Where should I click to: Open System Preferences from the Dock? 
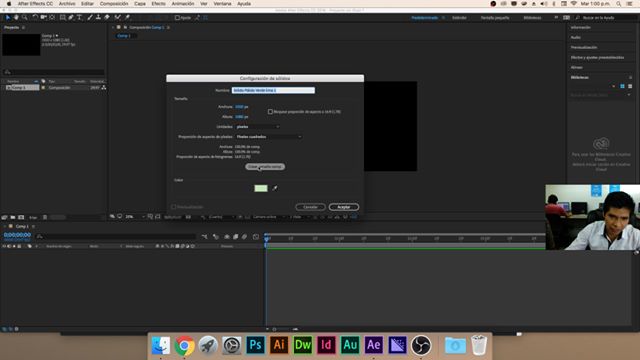click(x=231, y=346)
